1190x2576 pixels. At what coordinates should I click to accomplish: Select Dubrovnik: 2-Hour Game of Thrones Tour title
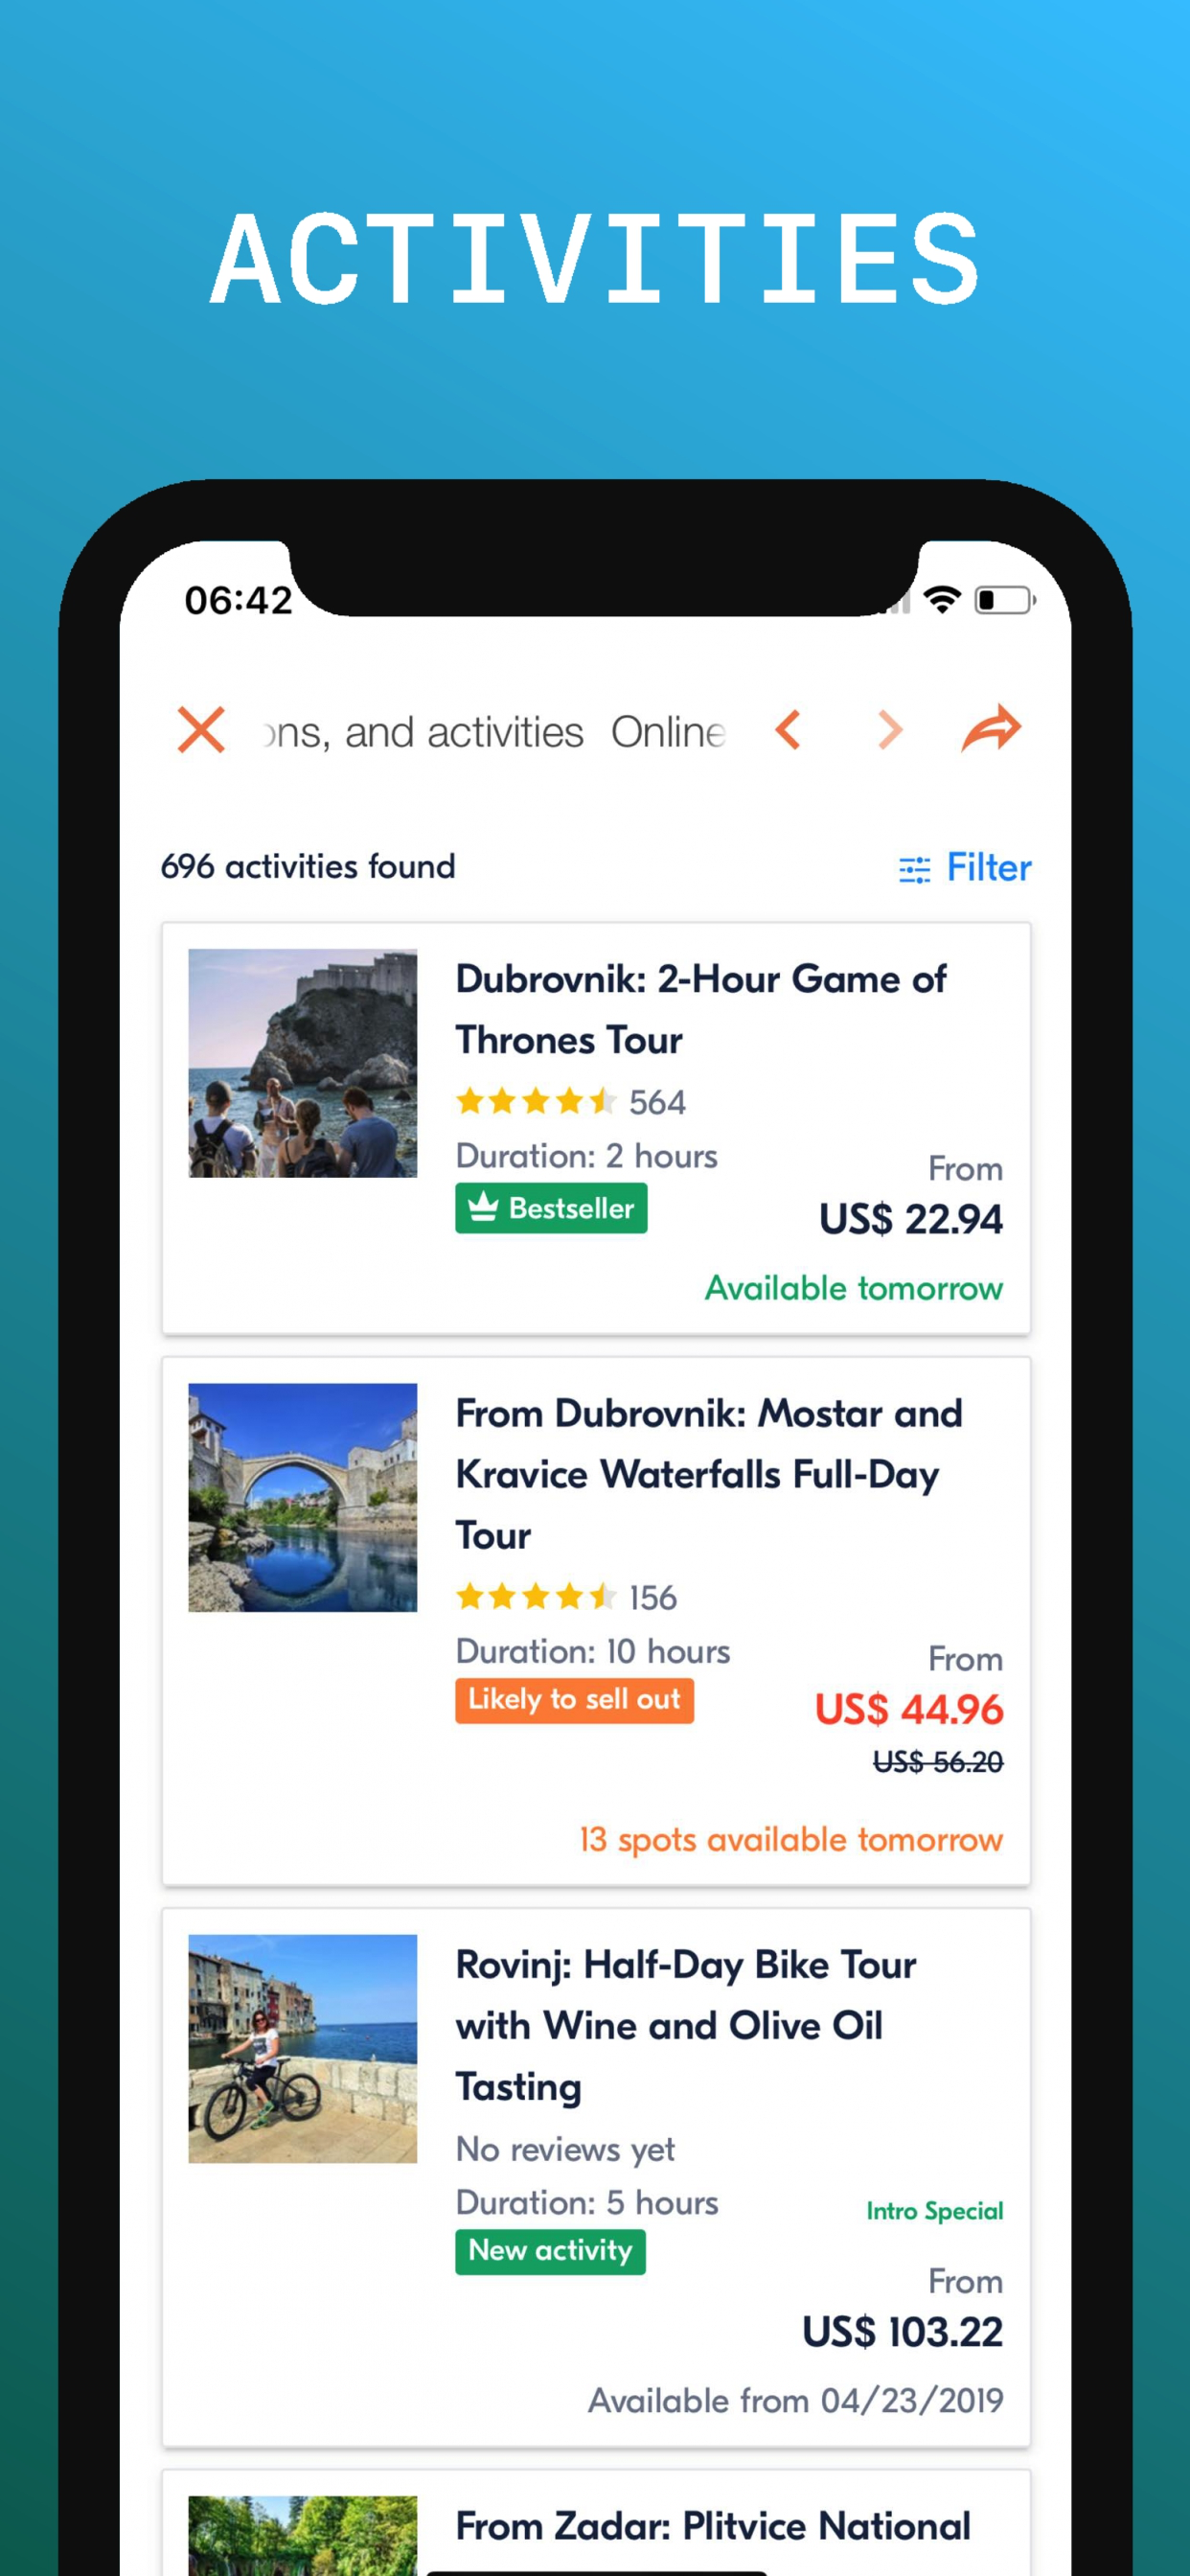701,1009
